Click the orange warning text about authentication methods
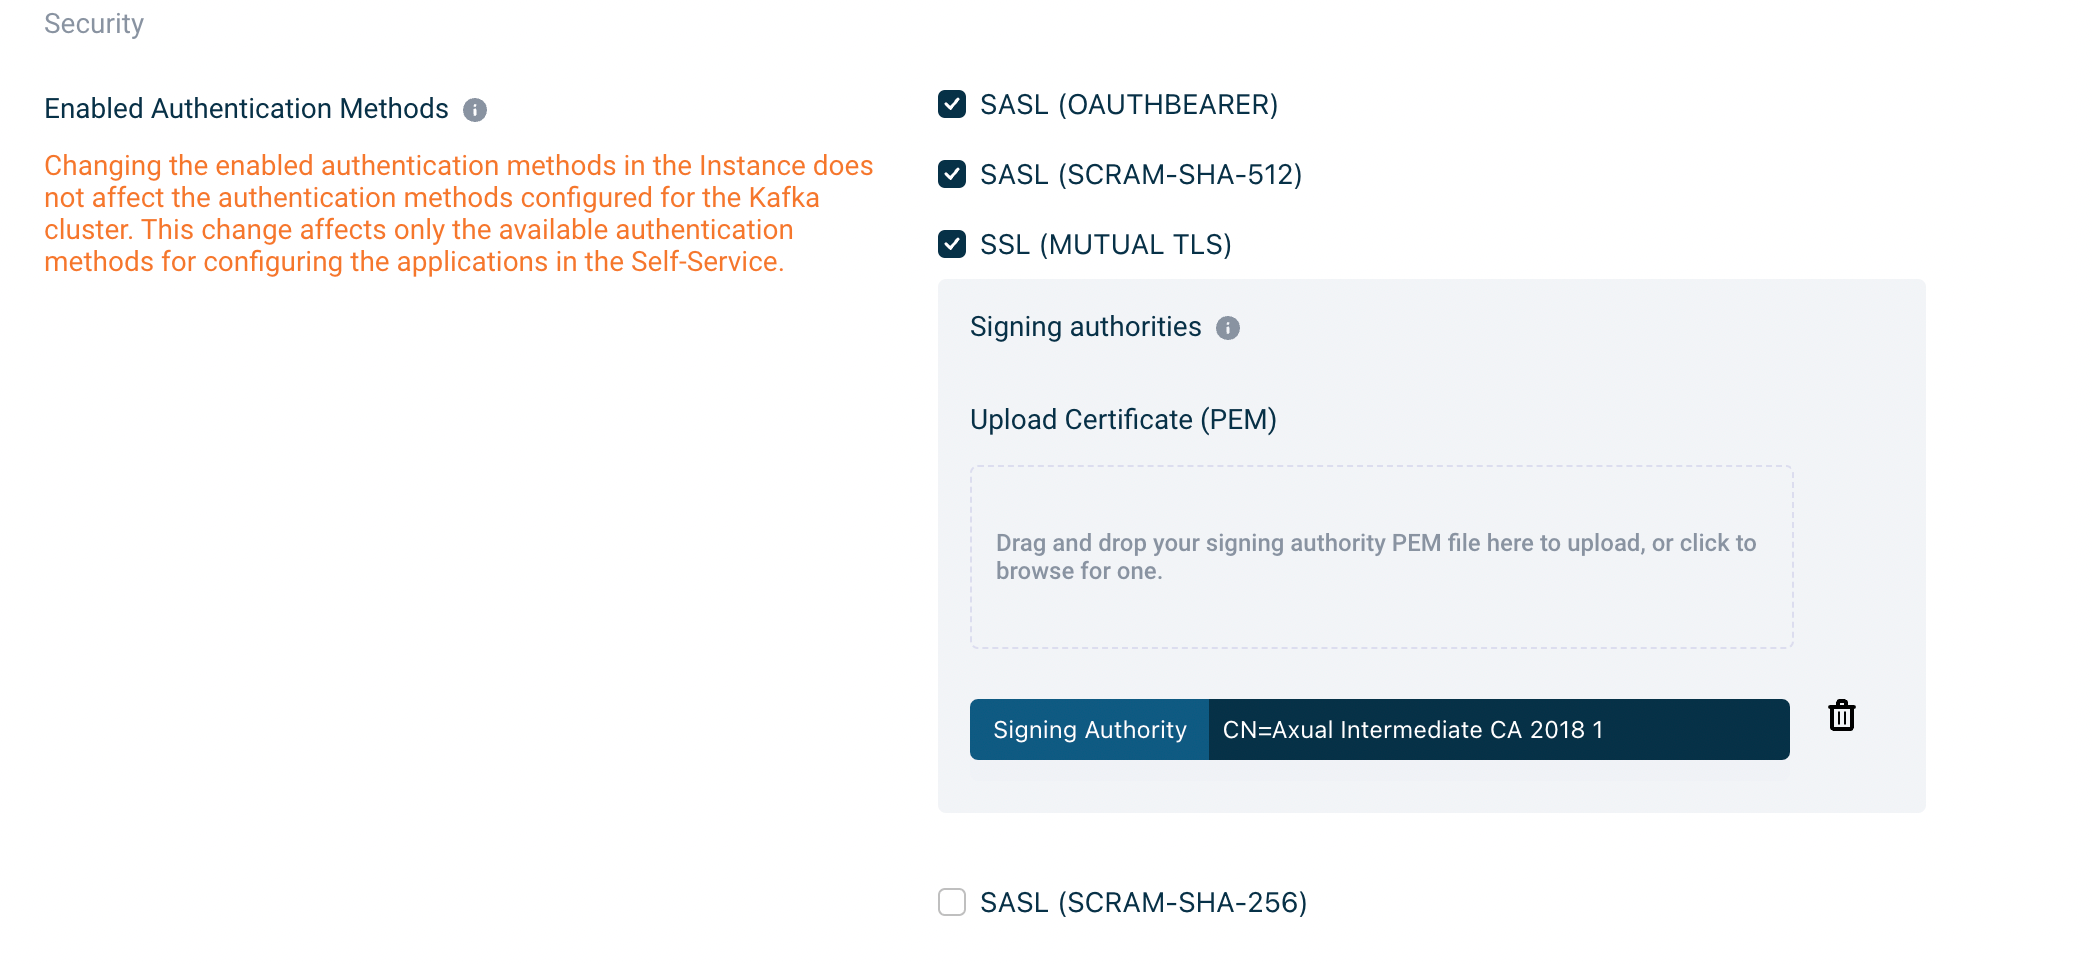 point(458,213)
